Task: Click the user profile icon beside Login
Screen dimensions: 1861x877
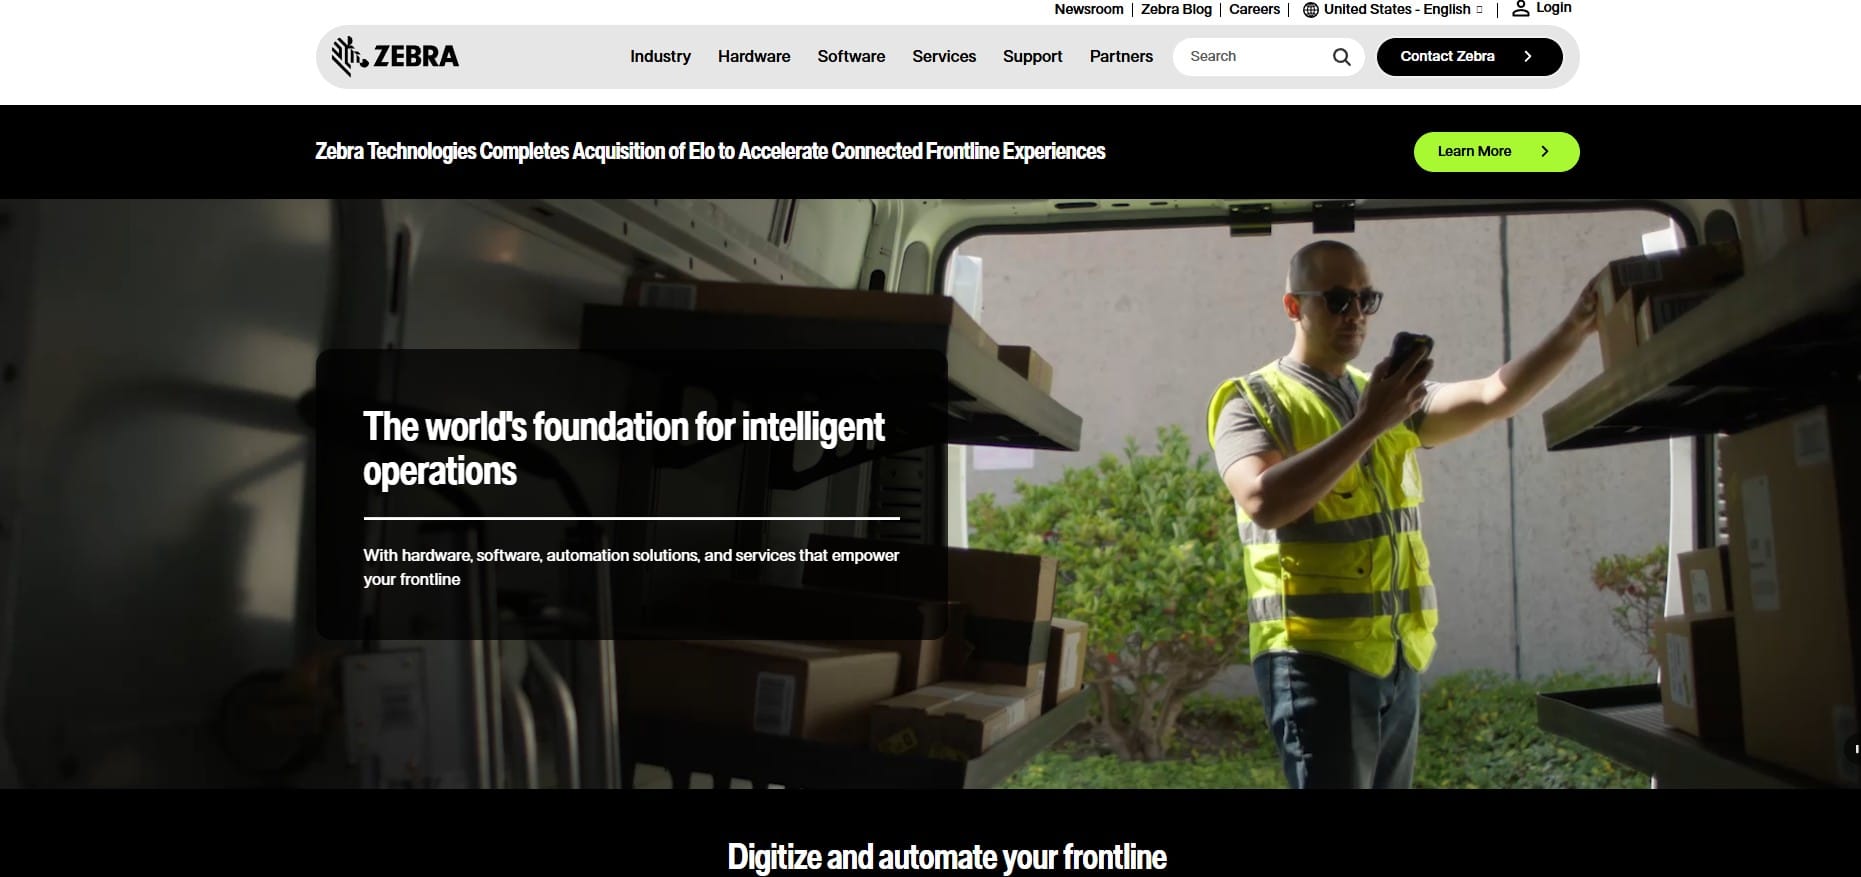Action: pyautogui.click(x=1520, y=9)
